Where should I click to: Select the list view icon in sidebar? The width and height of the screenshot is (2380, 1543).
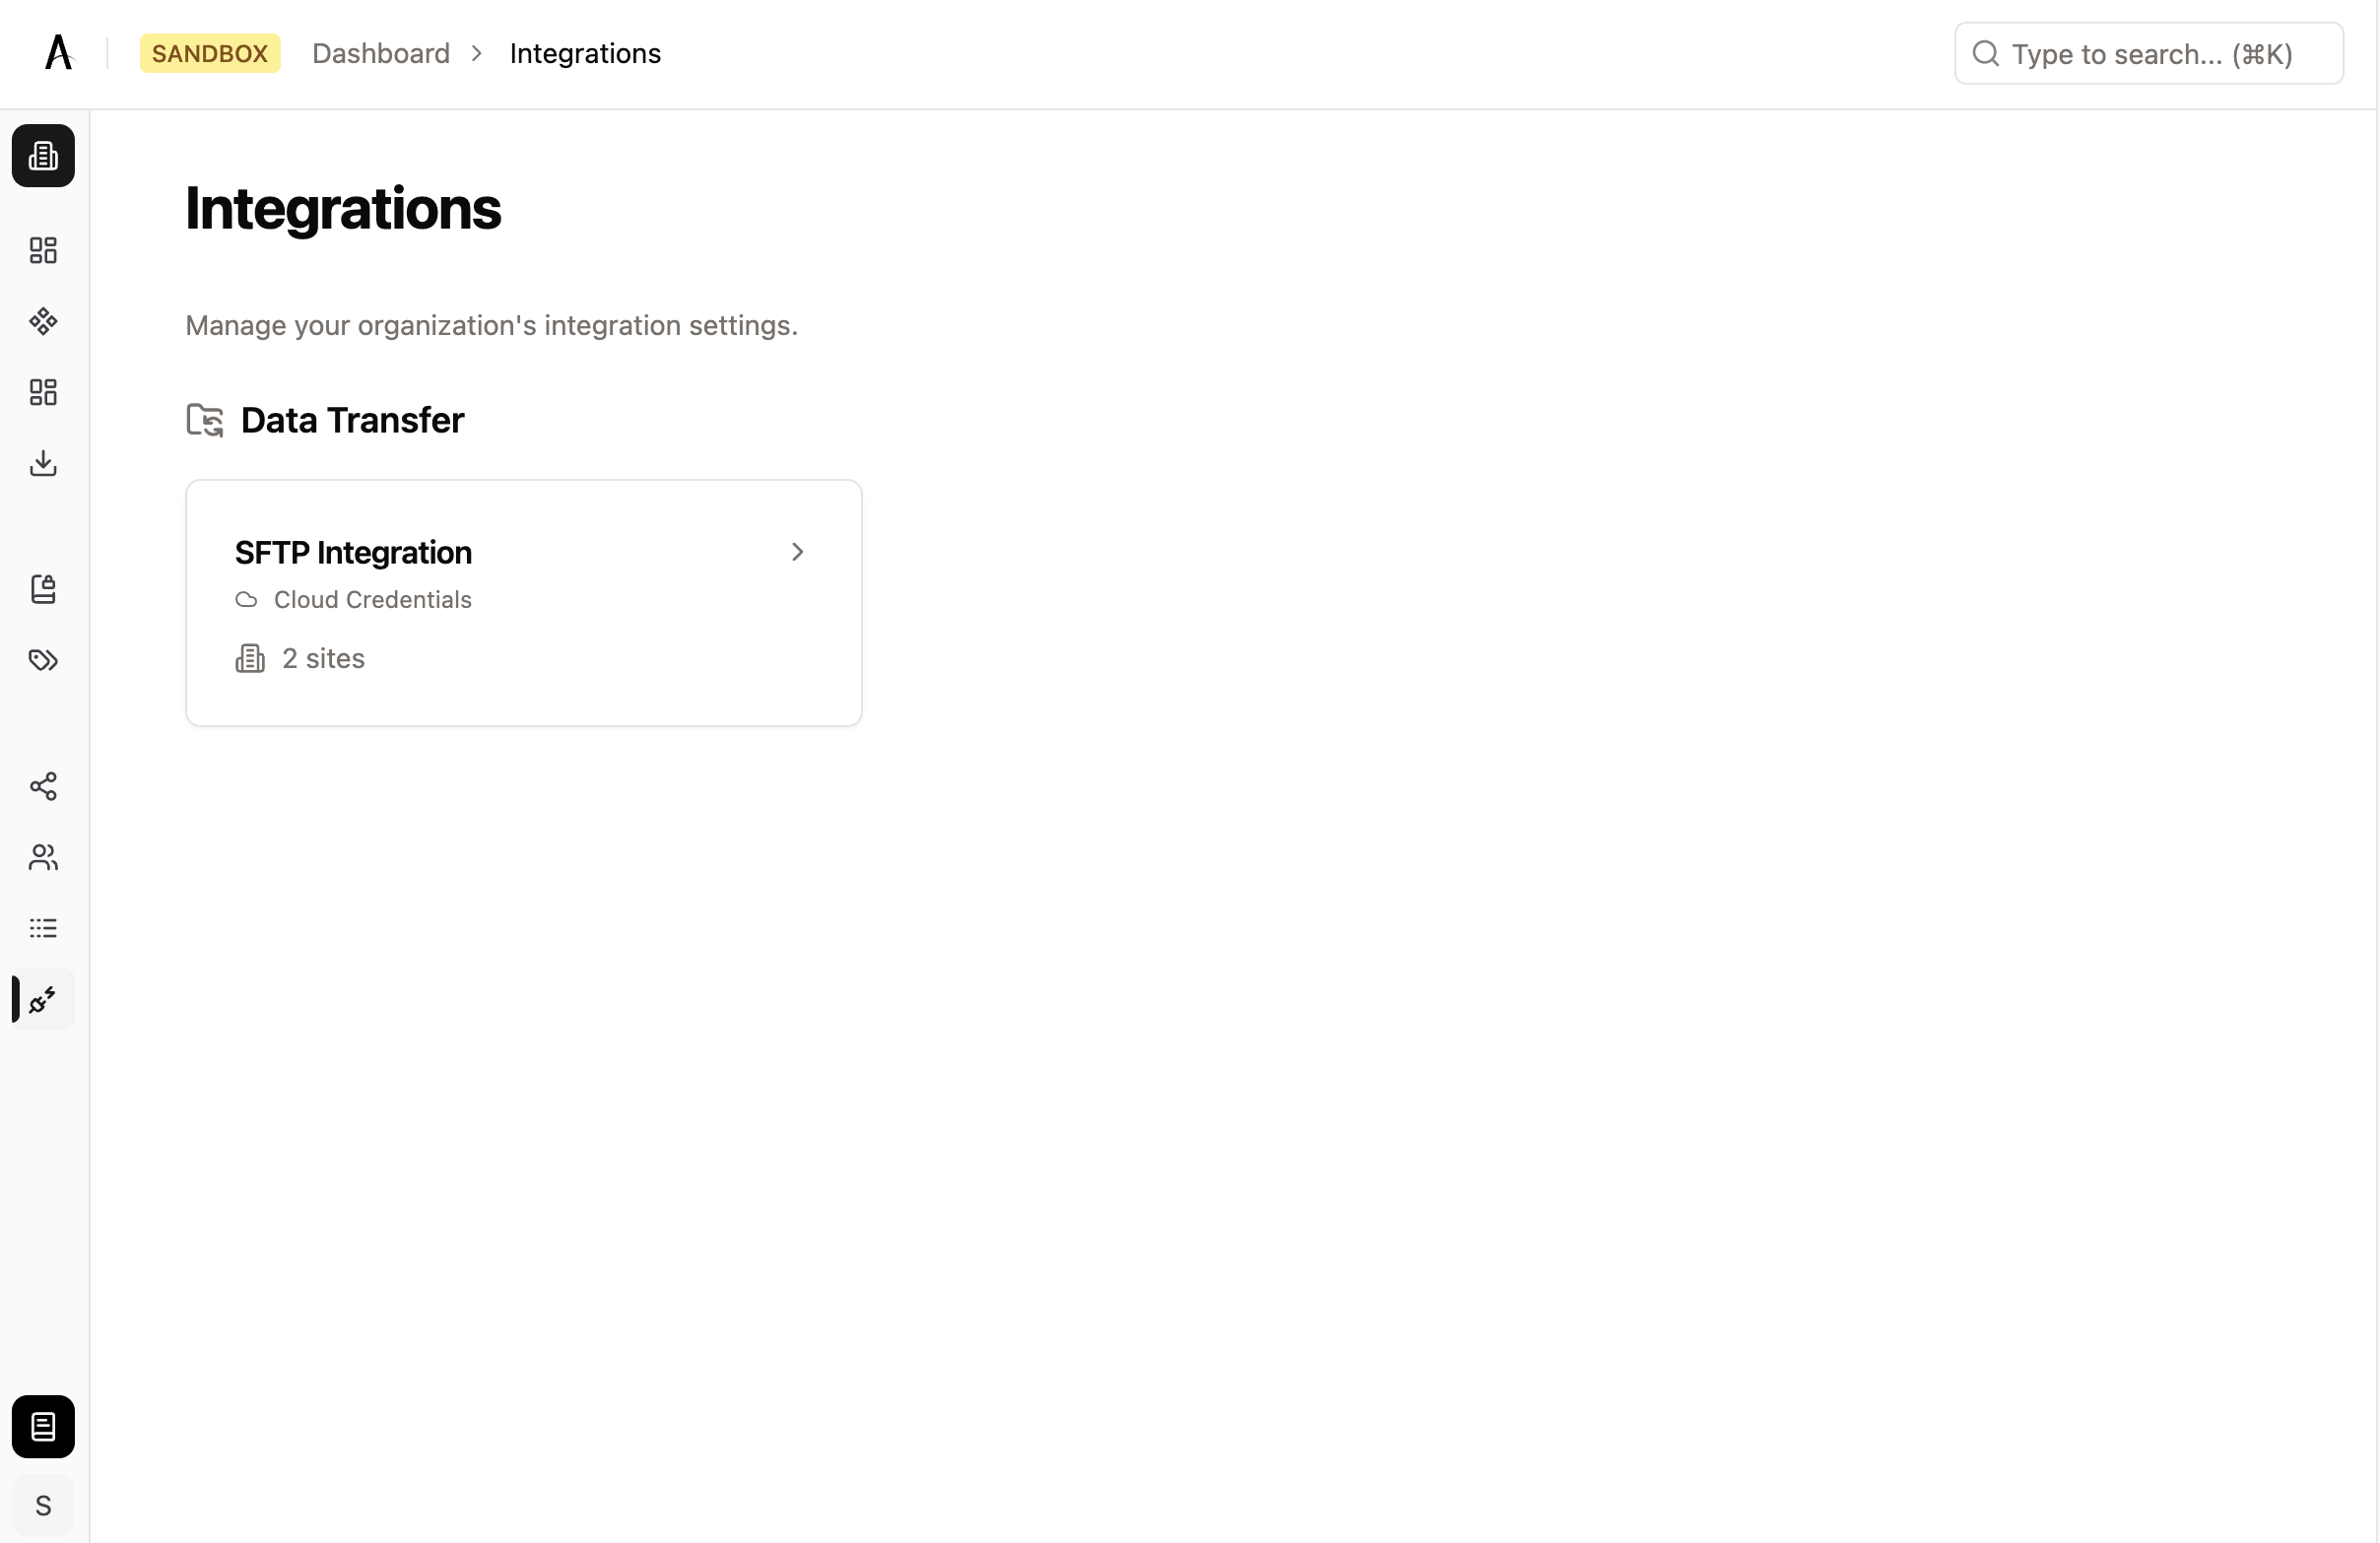[x=42, y=927]
